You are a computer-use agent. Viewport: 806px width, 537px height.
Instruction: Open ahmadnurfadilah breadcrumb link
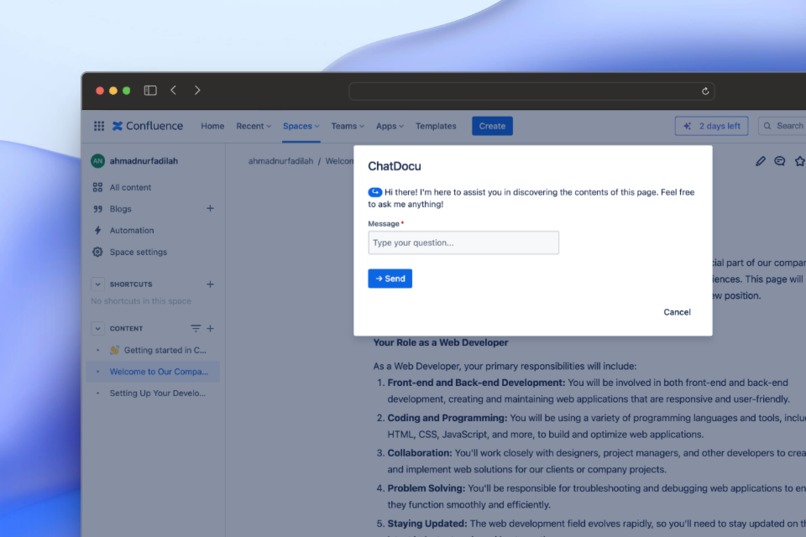[281, 161]
